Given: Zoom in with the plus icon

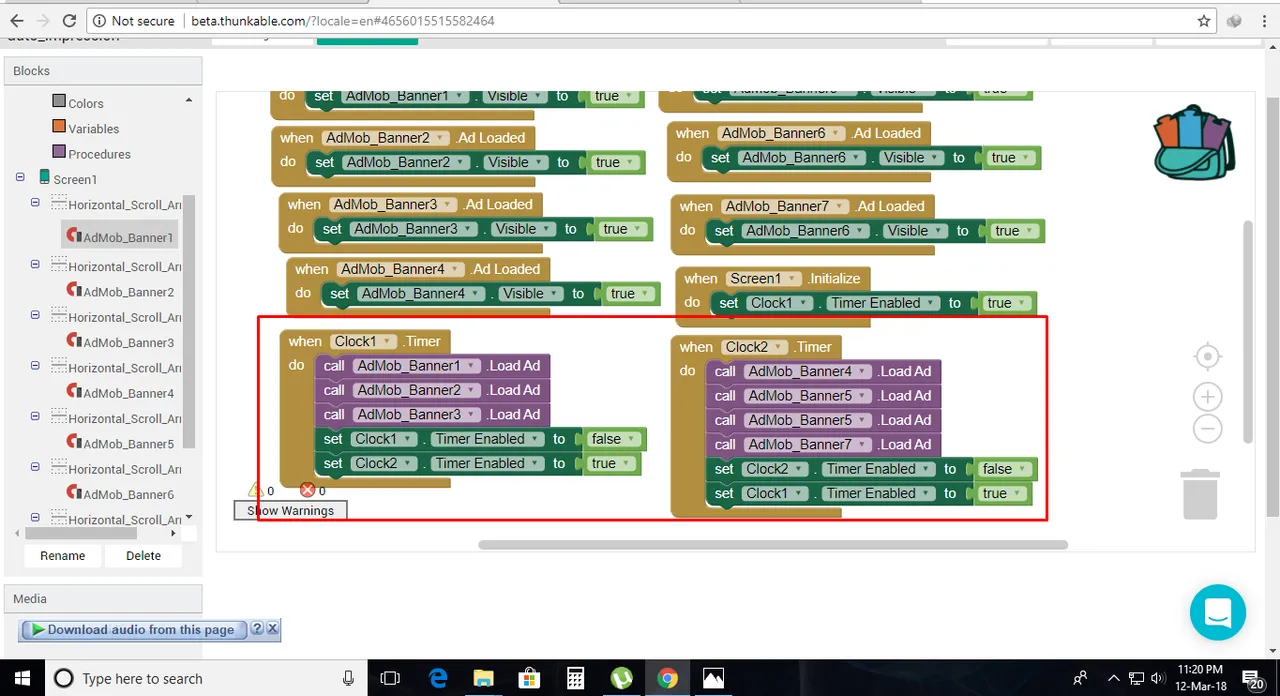Looking at the screenshot, I should click(x=1208, y=397).
